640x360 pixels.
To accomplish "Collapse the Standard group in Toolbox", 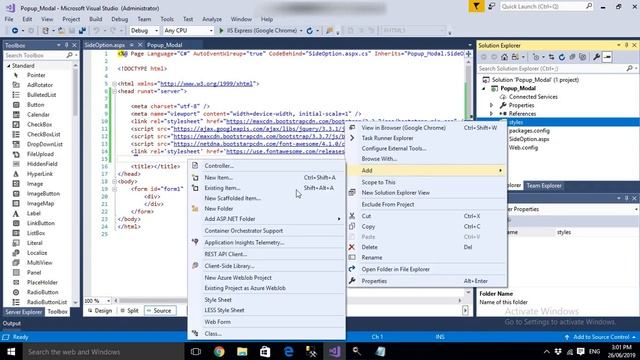I will click(x=9, y=66).
